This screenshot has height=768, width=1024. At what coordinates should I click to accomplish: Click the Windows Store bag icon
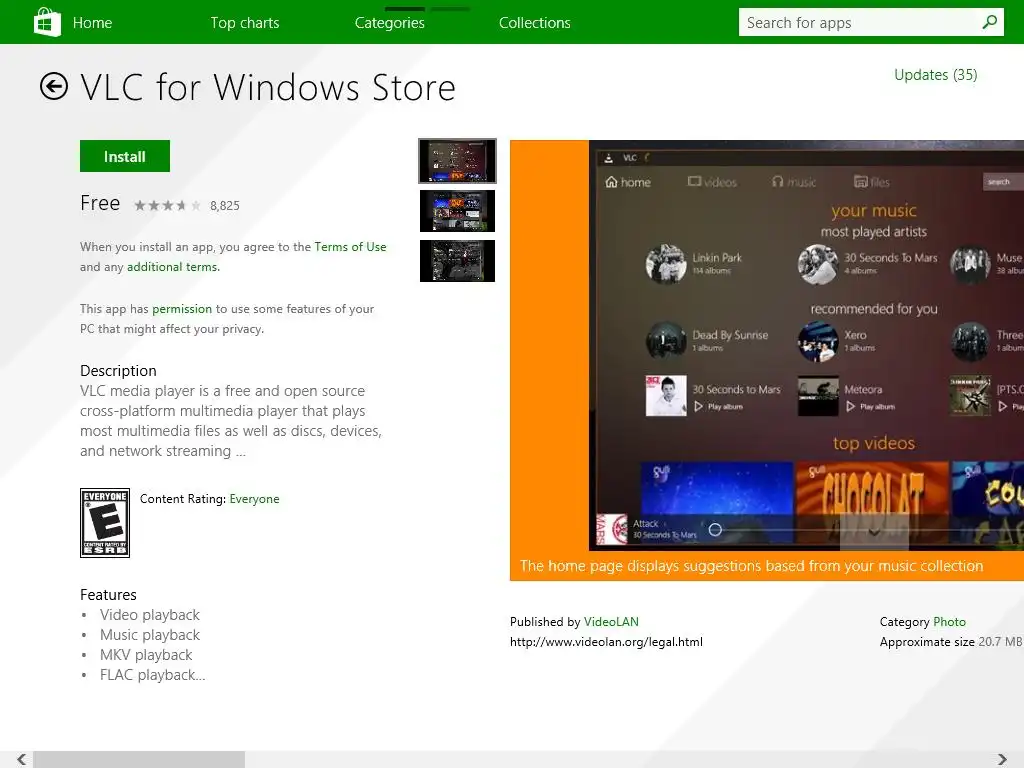(47, 22)
